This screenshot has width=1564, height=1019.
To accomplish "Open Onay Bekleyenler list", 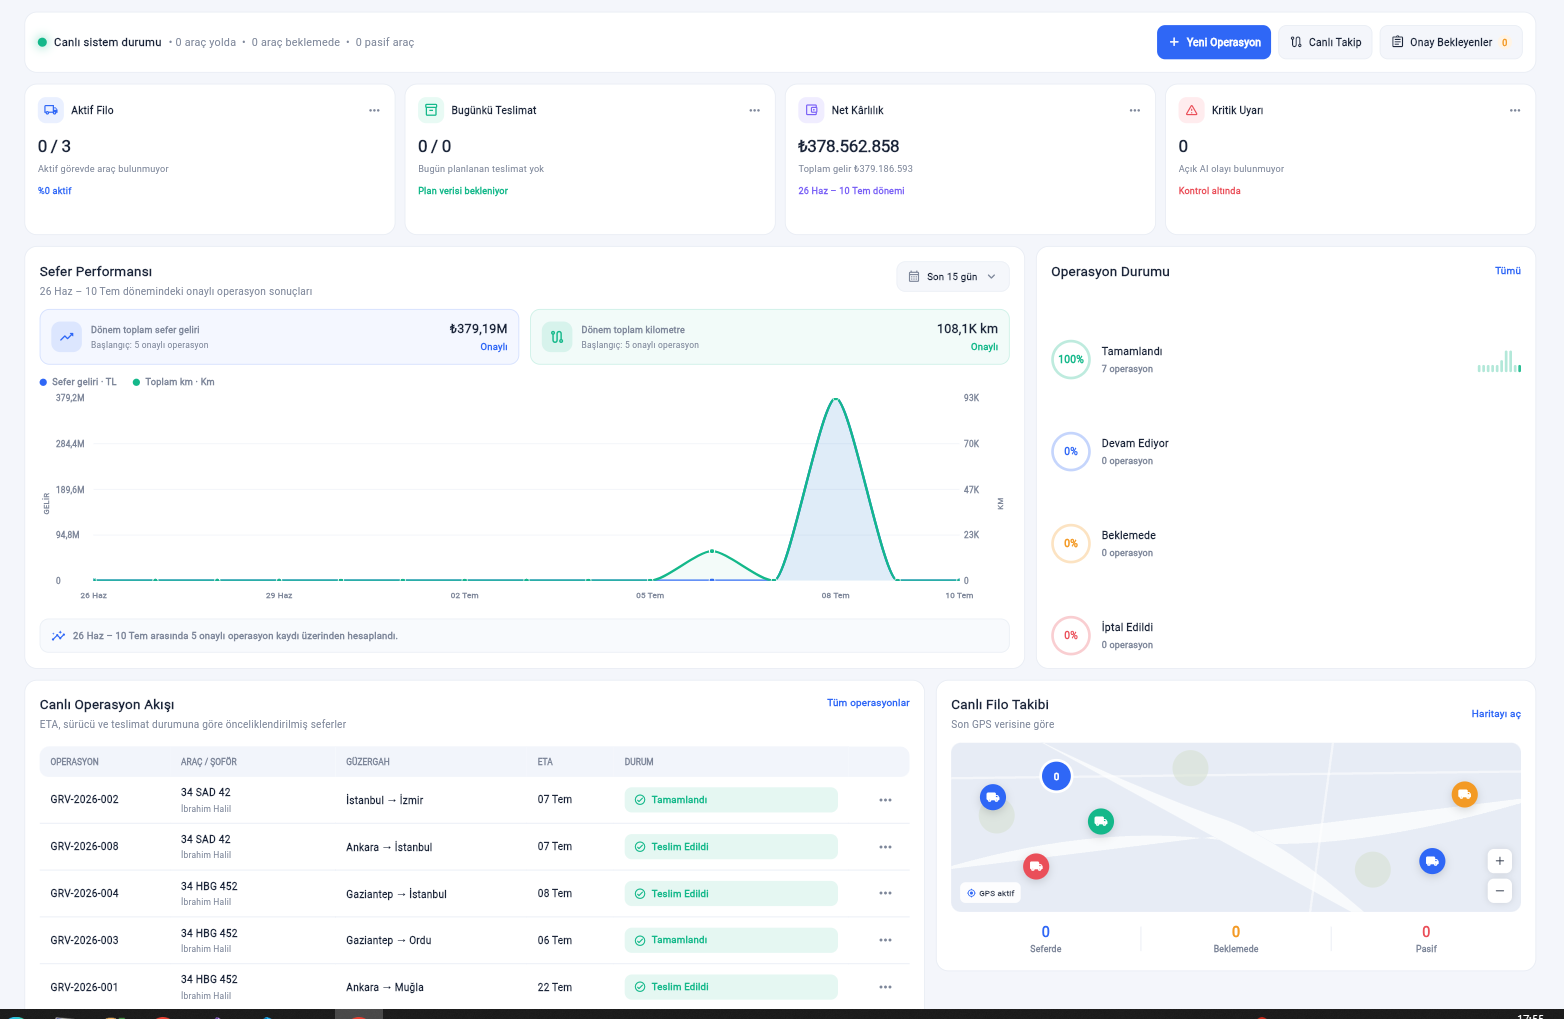I will point(1451,42).
